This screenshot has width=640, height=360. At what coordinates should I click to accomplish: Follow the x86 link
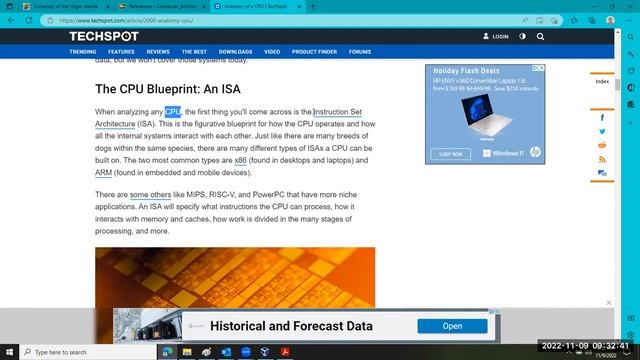pyautogui.click(x=240, y=160)
